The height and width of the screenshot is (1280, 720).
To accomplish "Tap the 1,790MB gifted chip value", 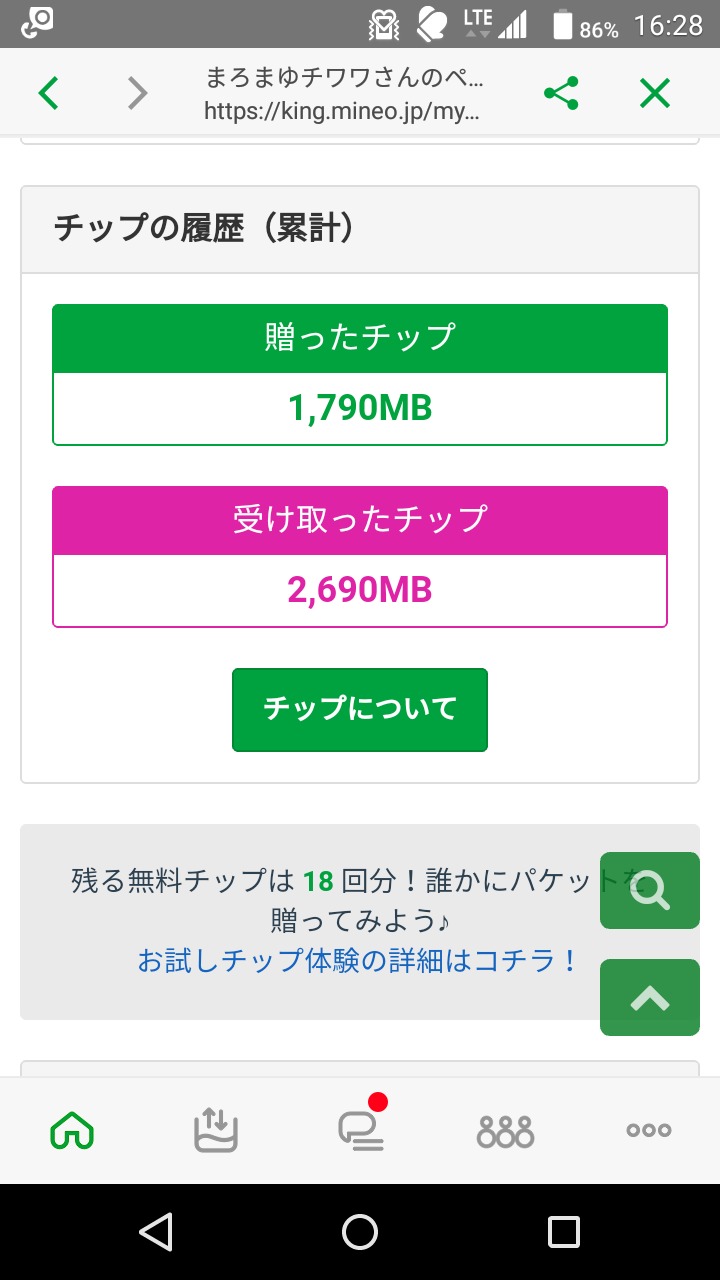I will [360, 408].
